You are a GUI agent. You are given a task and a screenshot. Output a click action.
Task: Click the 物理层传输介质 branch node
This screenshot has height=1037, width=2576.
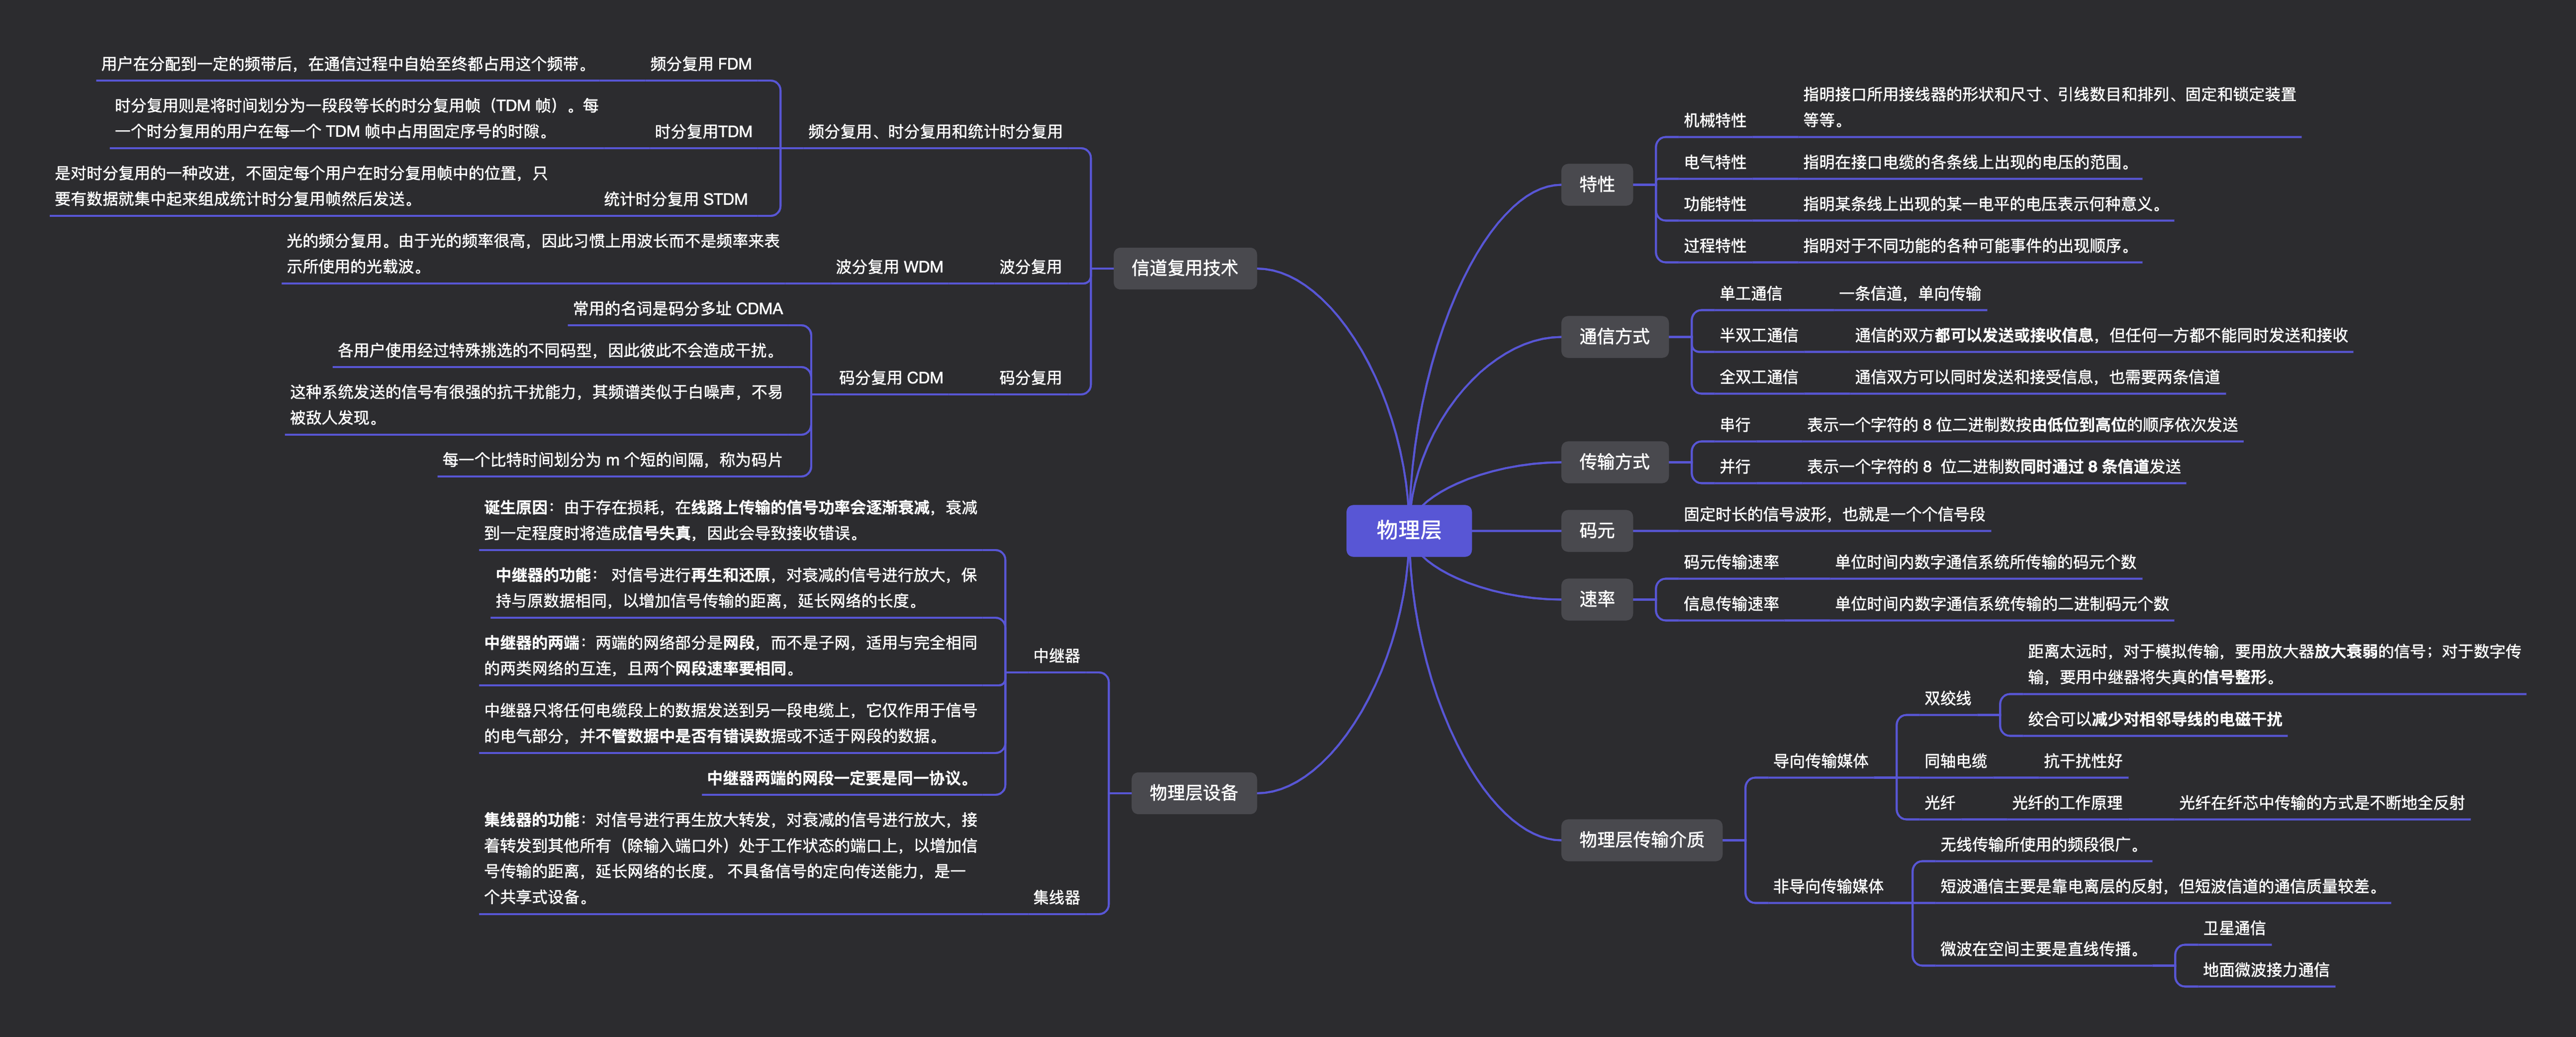1641,839
